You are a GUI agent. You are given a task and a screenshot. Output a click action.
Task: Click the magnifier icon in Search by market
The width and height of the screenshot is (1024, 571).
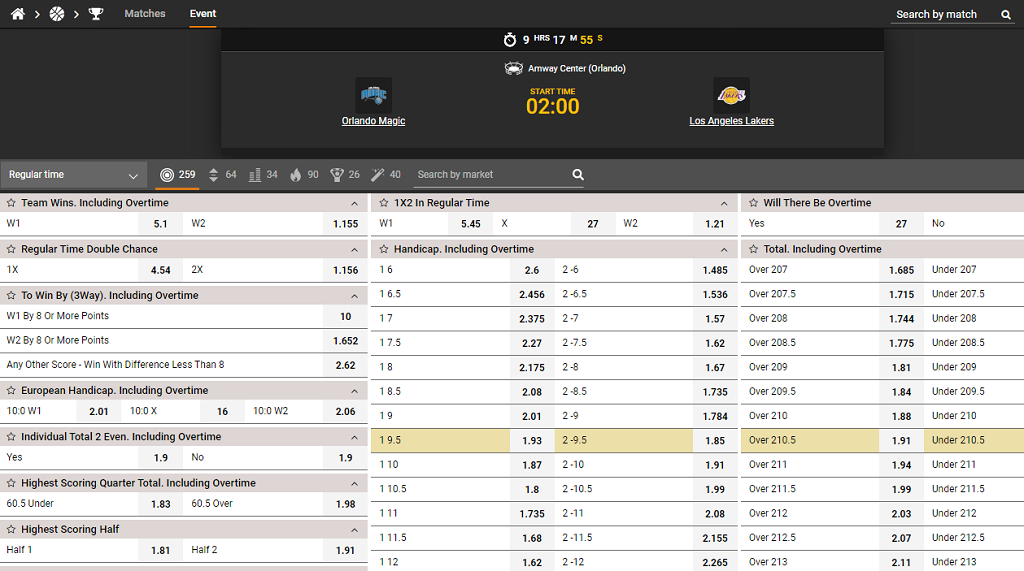[x=578, y=174]
